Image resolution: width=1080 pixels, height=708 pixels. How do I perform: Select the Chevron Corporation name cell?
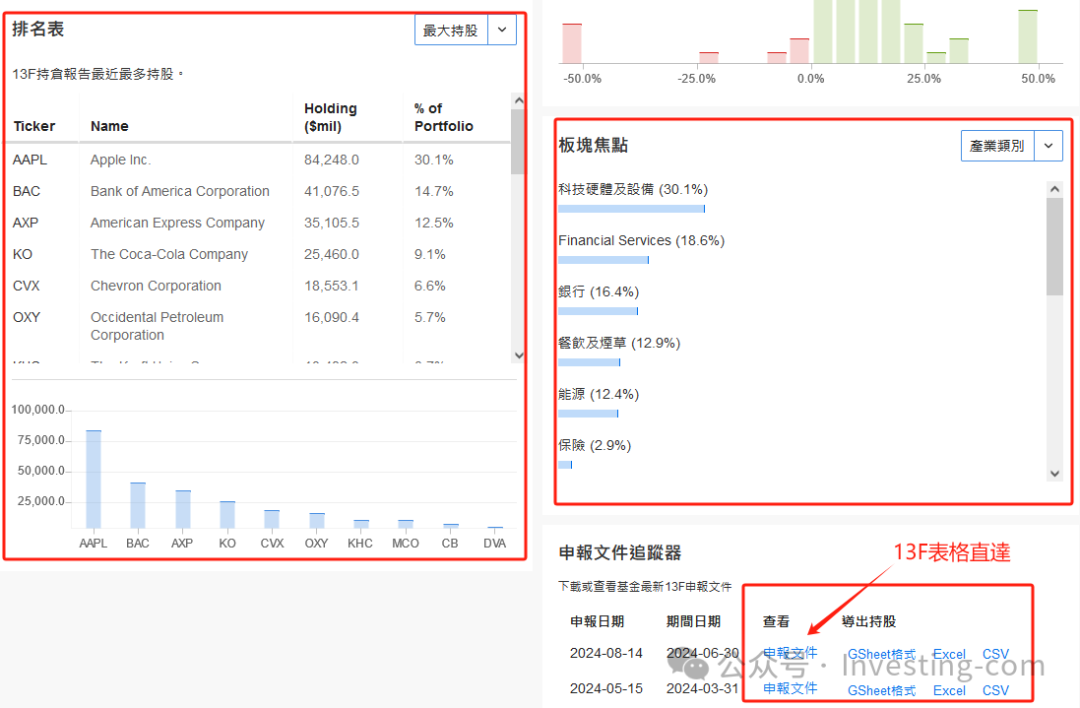tap(156, 286)
